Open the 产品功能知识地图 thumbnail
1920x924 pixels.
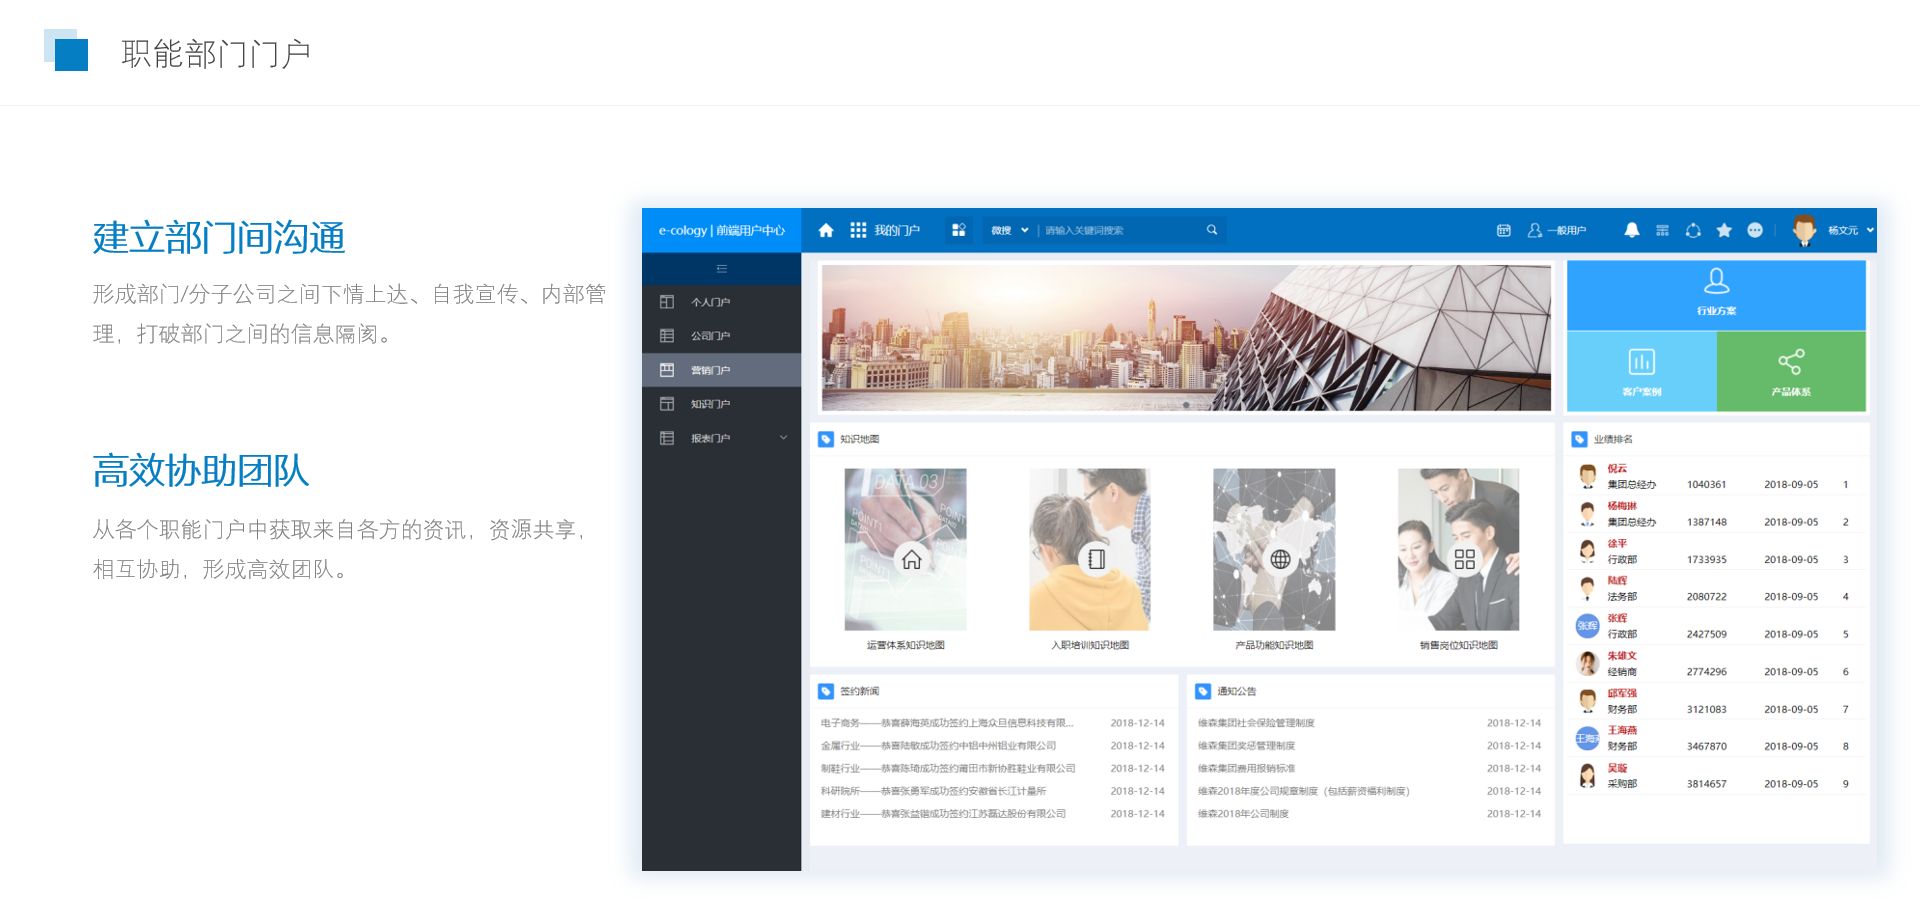(x=1274, y=550)
